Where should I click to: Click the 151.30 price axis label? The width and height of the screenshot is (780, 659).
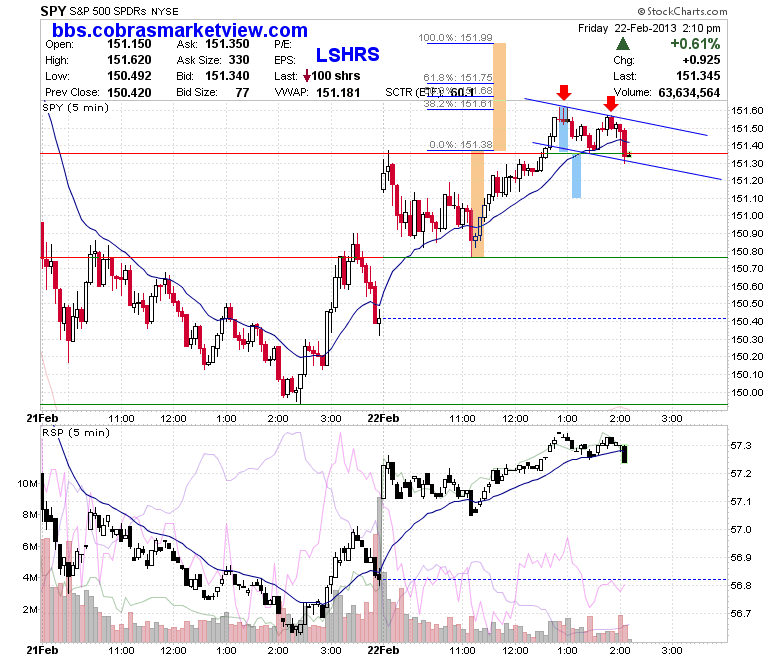click(x=747, y=163)
